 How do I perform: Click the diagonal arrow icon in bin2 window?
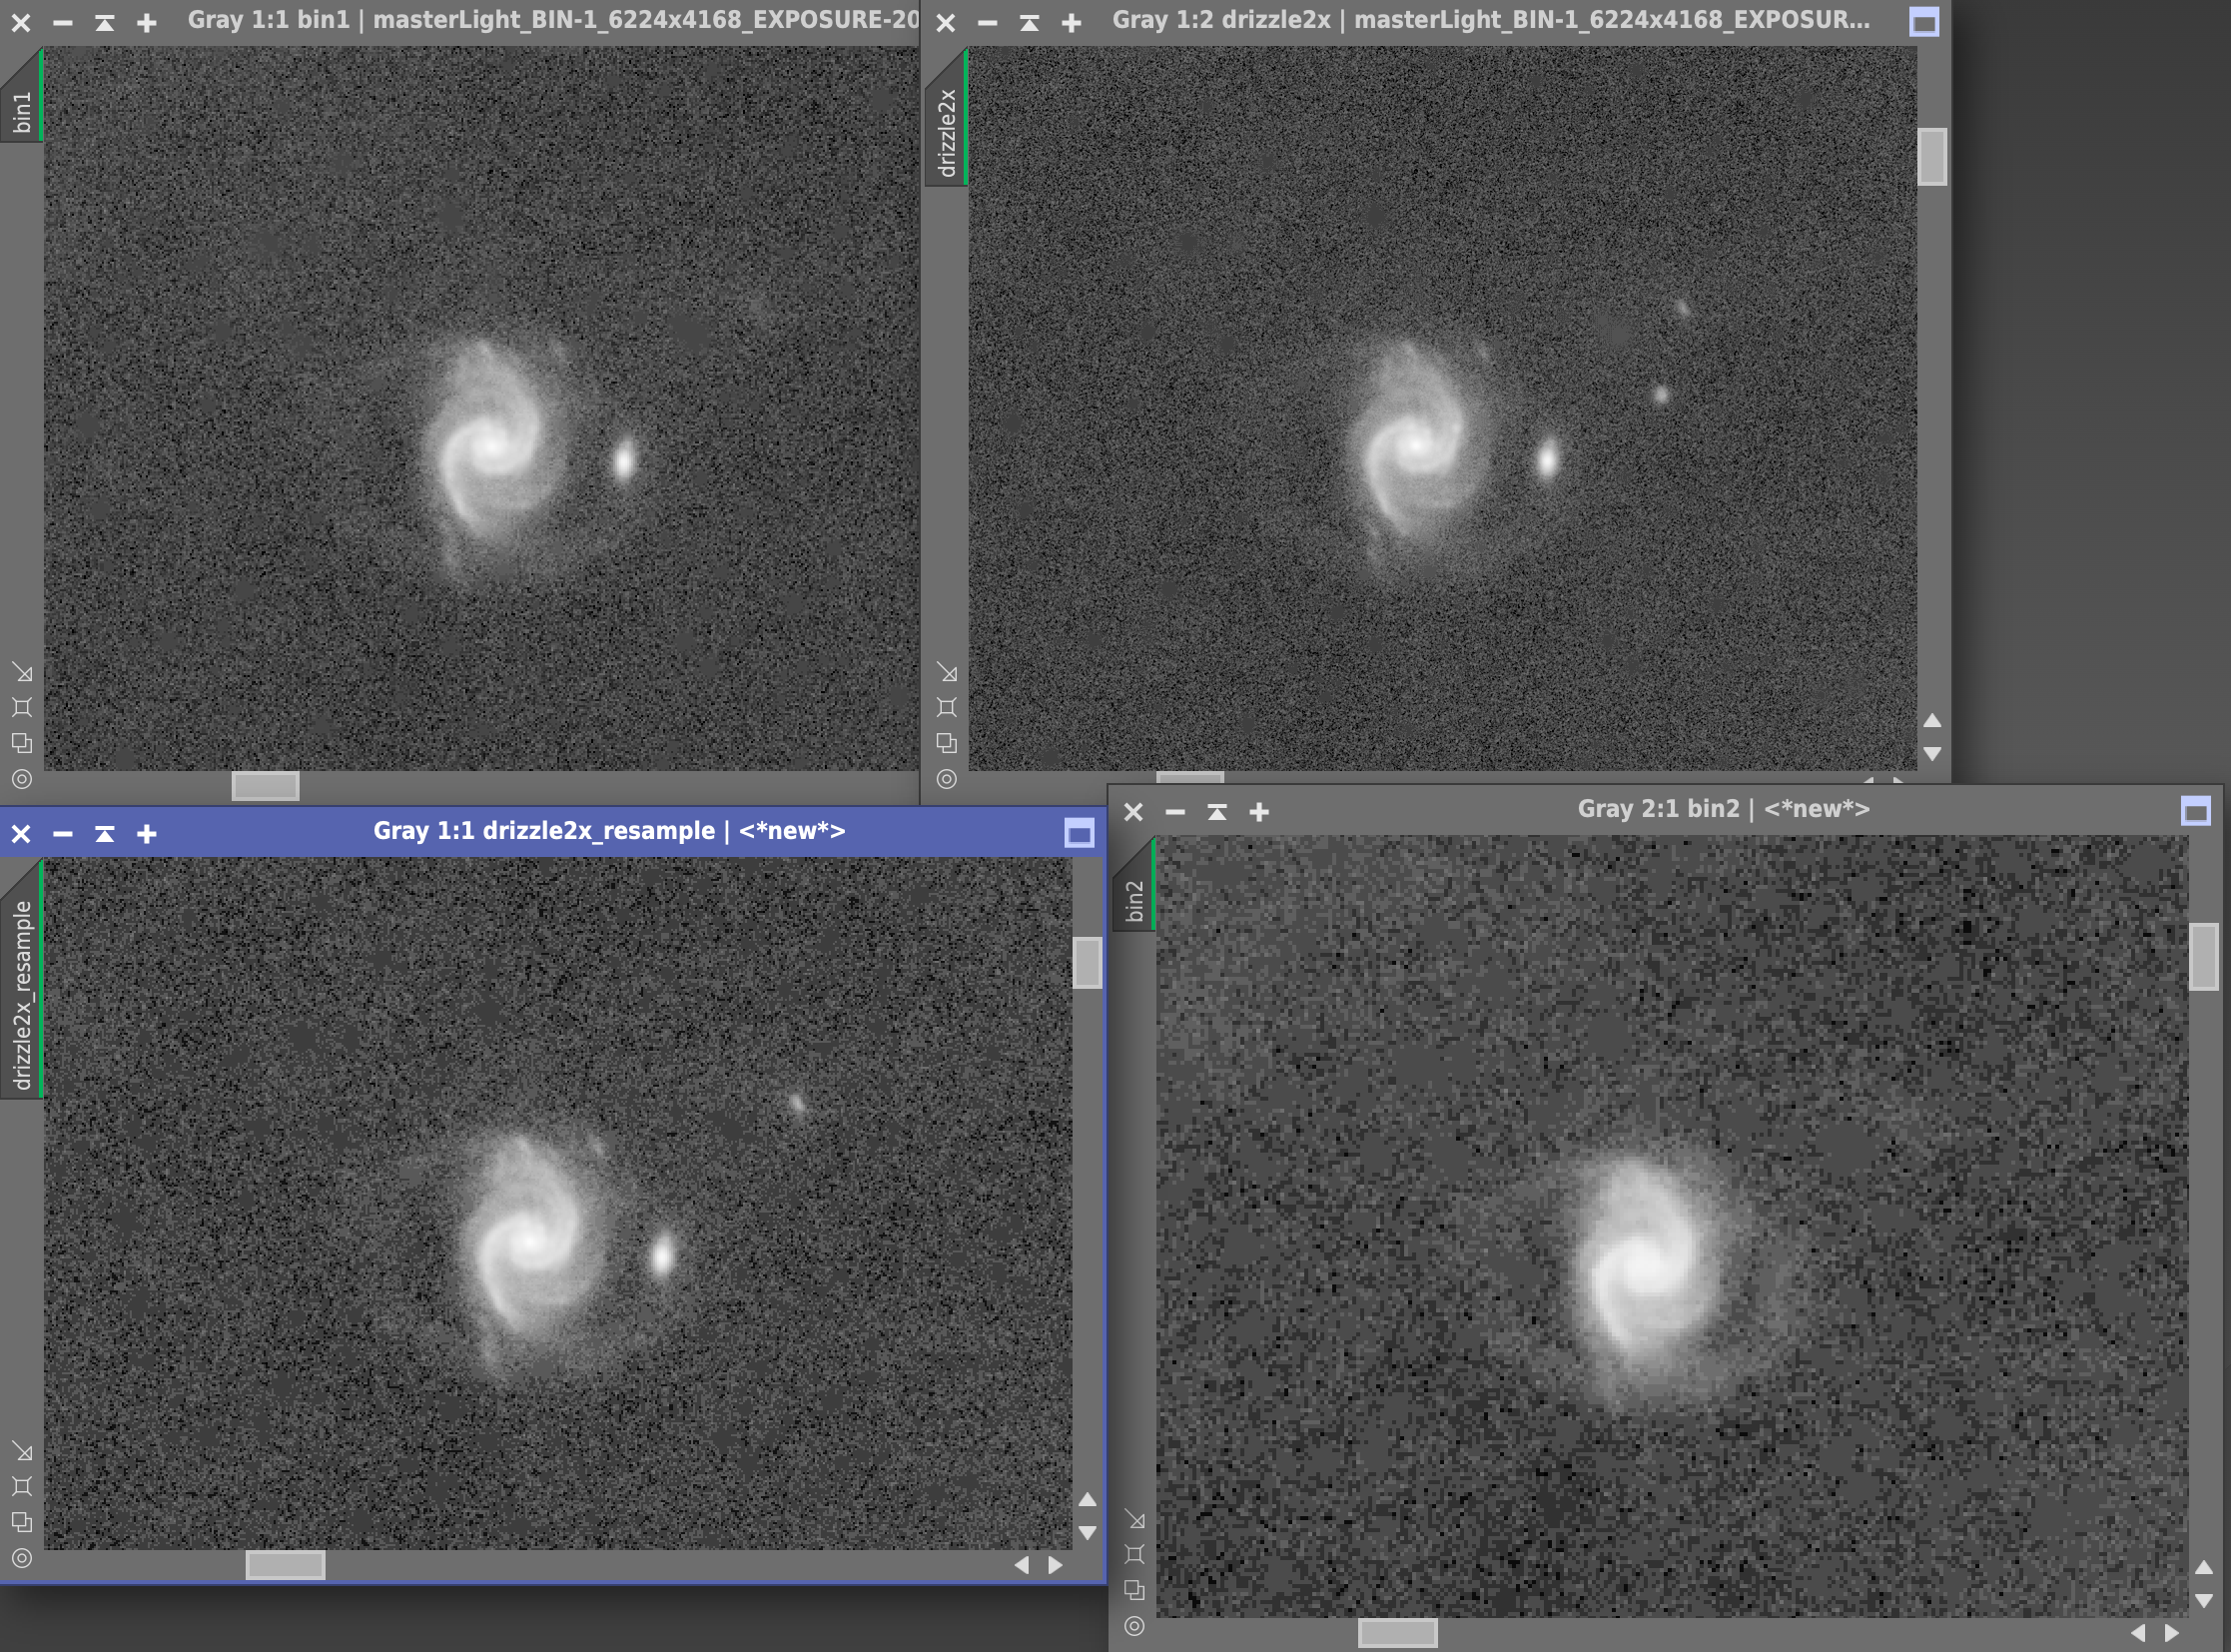(x=1134, y=1519)
